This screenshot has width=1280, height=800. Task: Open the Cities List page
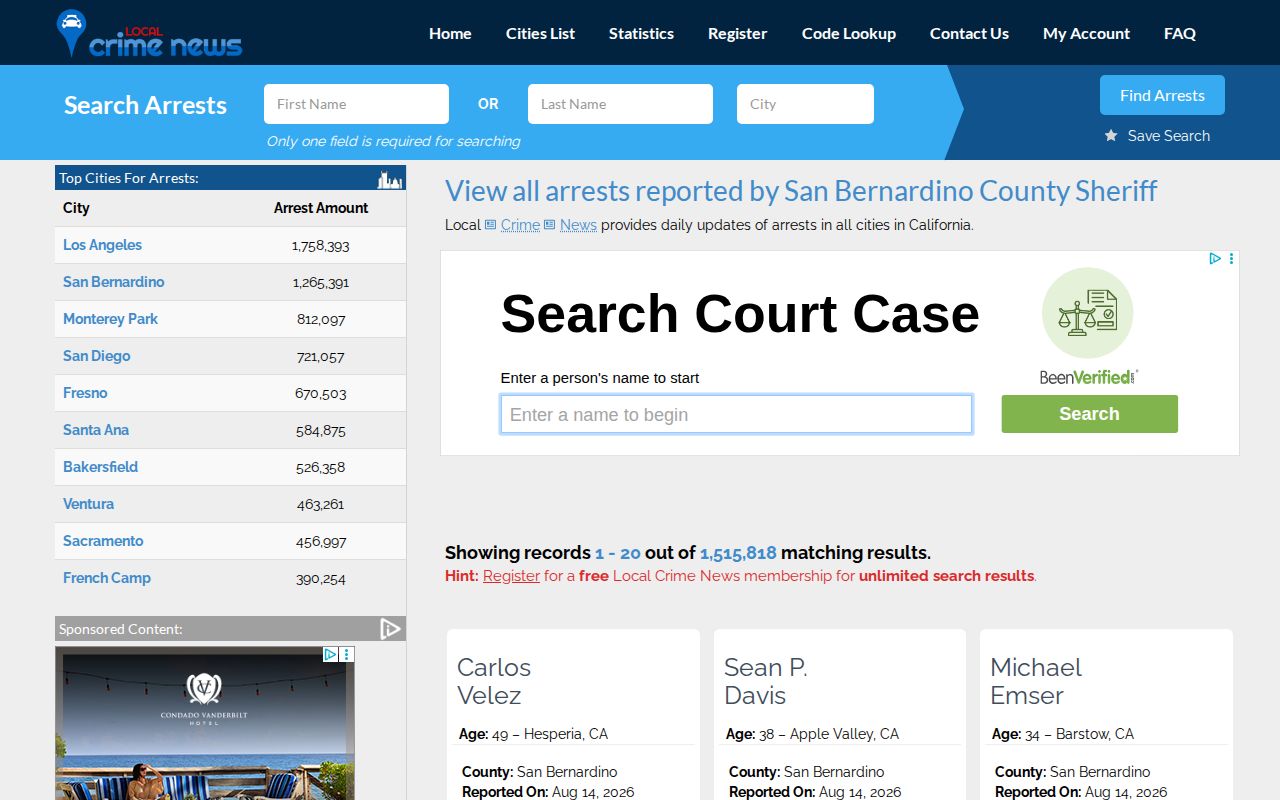click(x=540, y=33)
